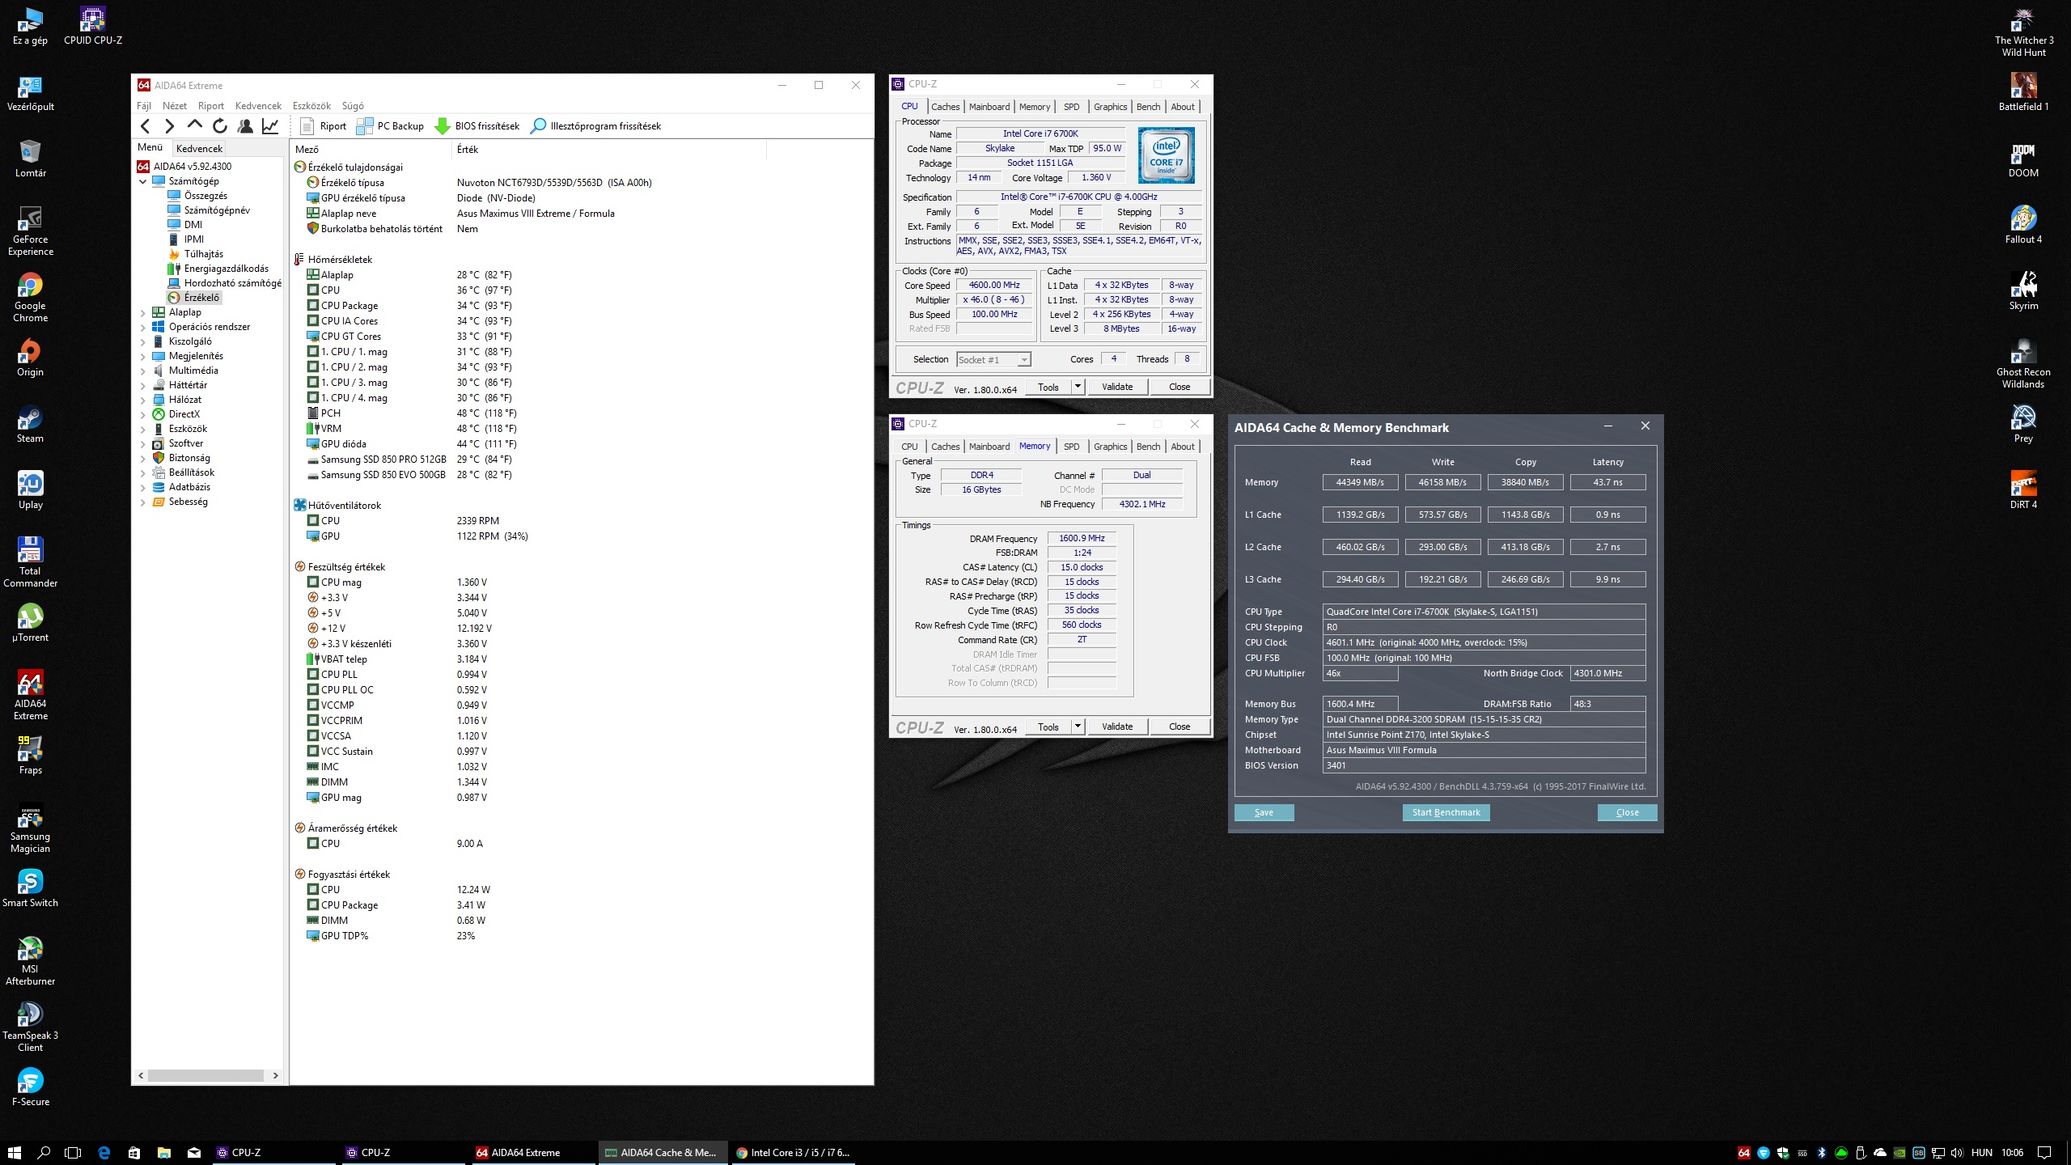Select the Caches tab in top CPU-Z window

tap(945, 107)
